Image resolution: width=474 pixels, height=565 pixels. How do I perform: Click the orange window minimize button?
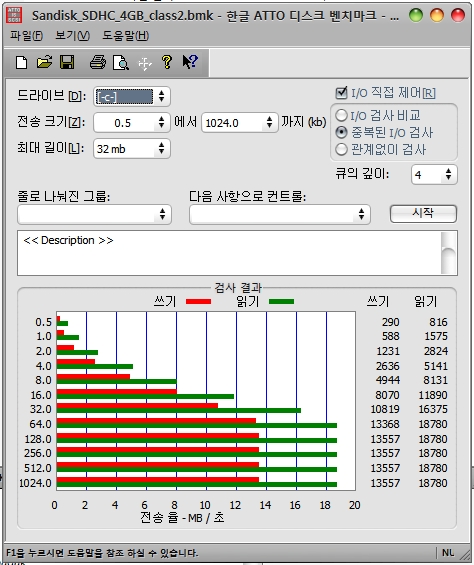[x=437, y=15]
